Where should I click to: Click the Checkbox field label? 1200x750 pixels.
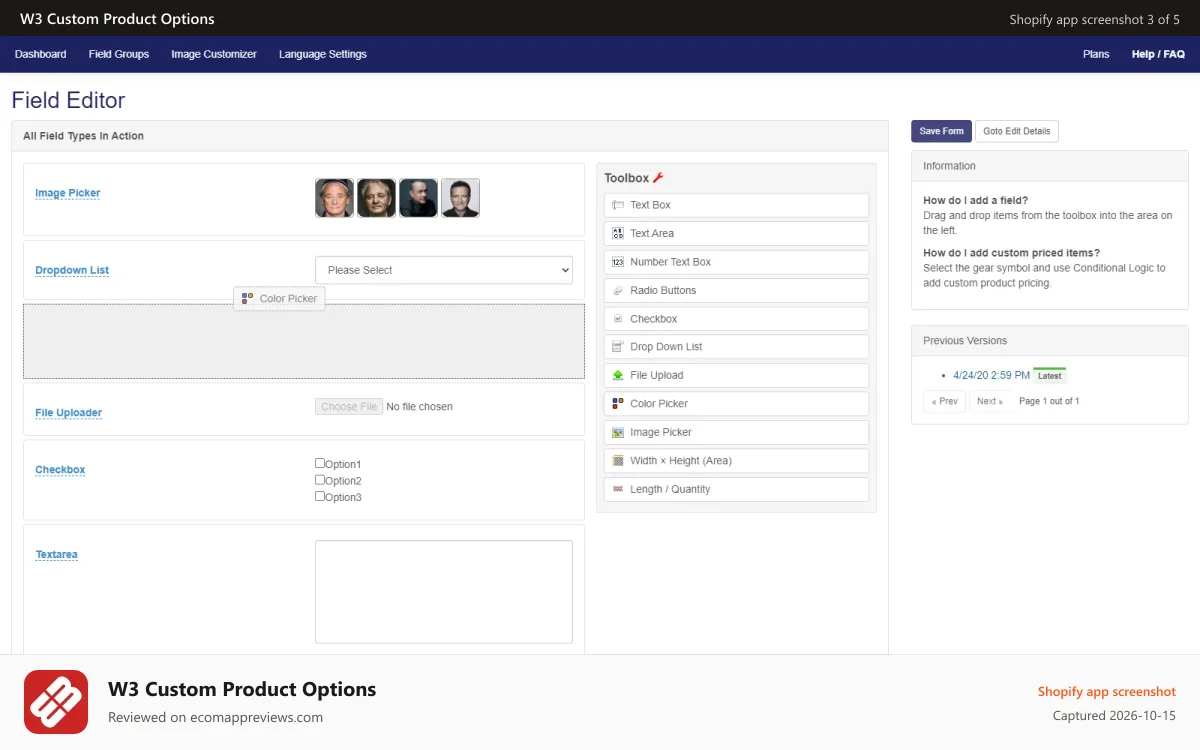[60, 469]
